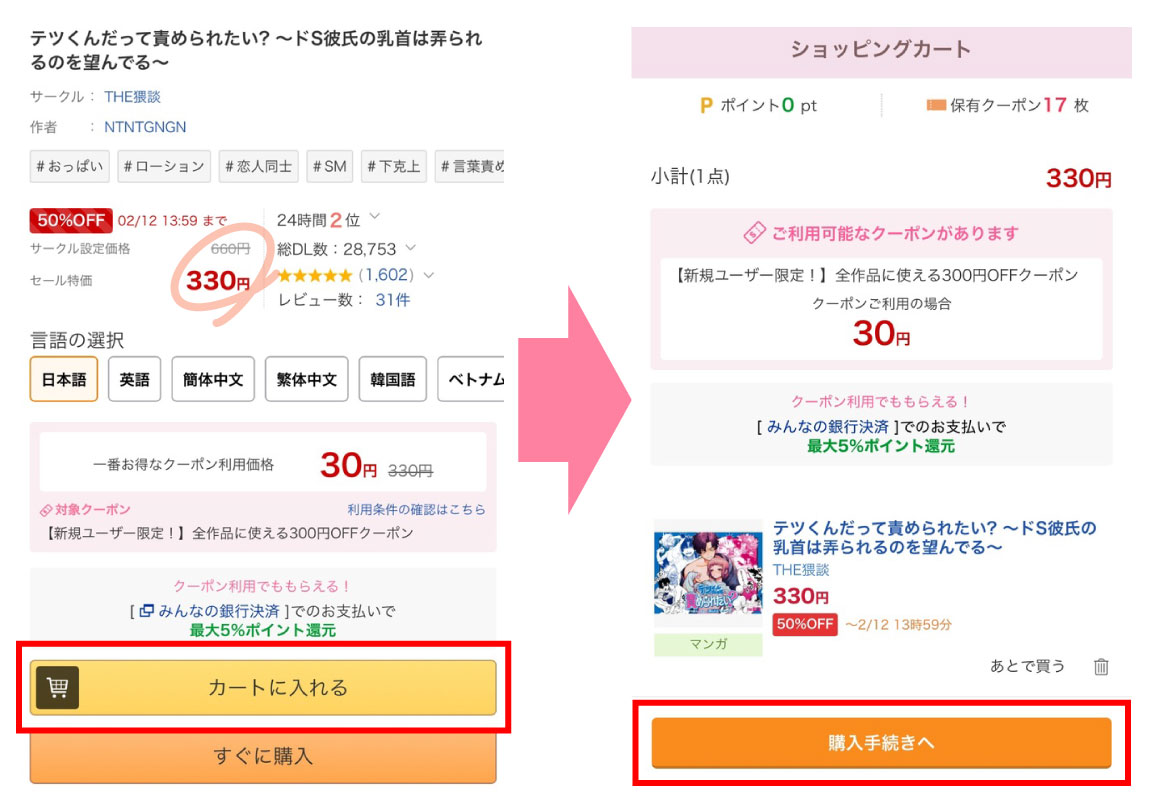1150x800 pixels.
Task: Click the external link icon beside みんなの銀行決済
Action: click(x=146, y=610)
